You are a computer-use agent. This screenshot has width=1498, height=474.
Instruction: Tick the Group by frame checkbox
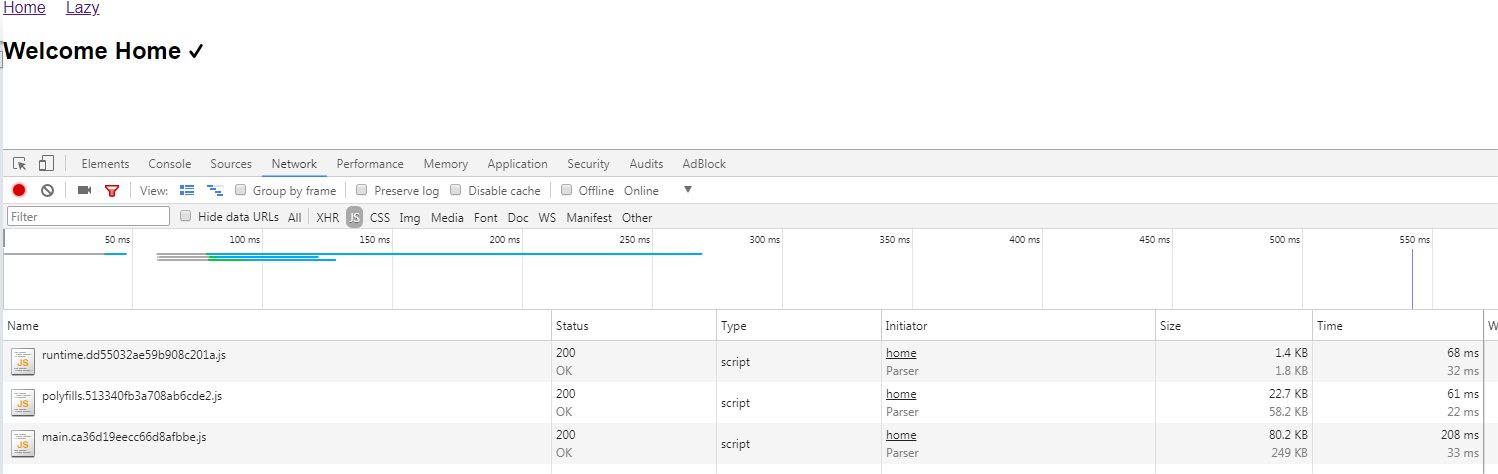pyautogui.click(x=241, y=190)
